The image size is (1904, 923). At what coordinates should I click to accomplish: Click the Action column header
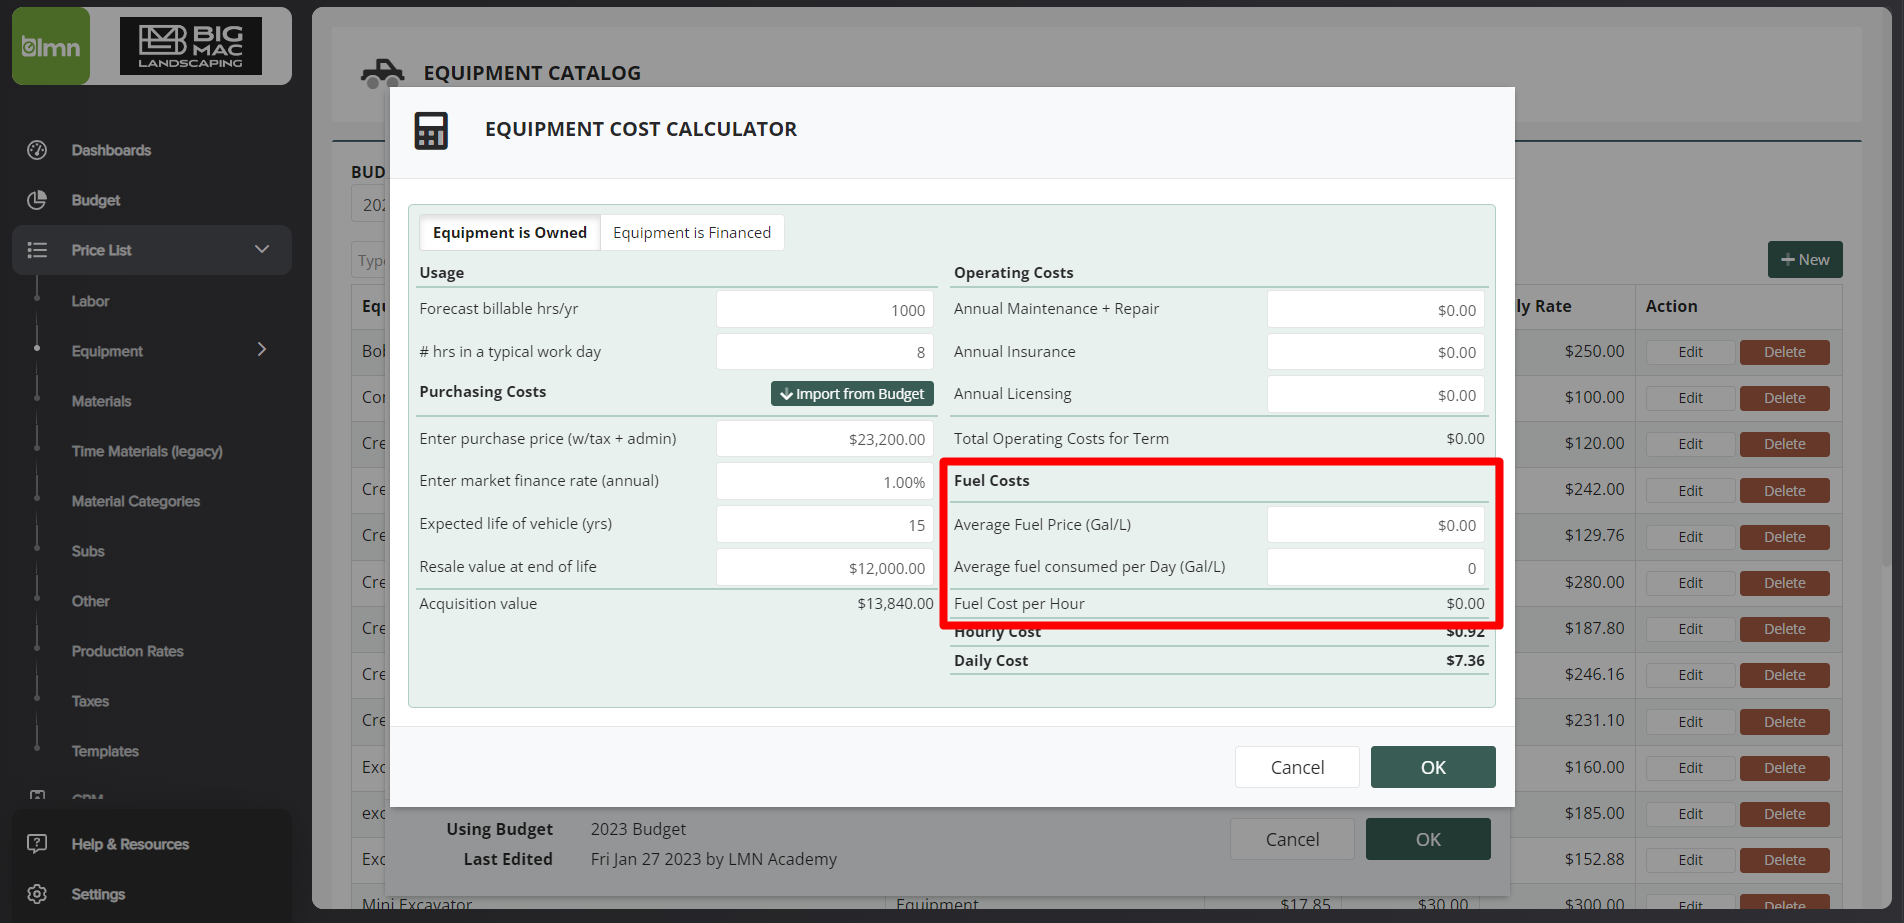click(1671, 306)
